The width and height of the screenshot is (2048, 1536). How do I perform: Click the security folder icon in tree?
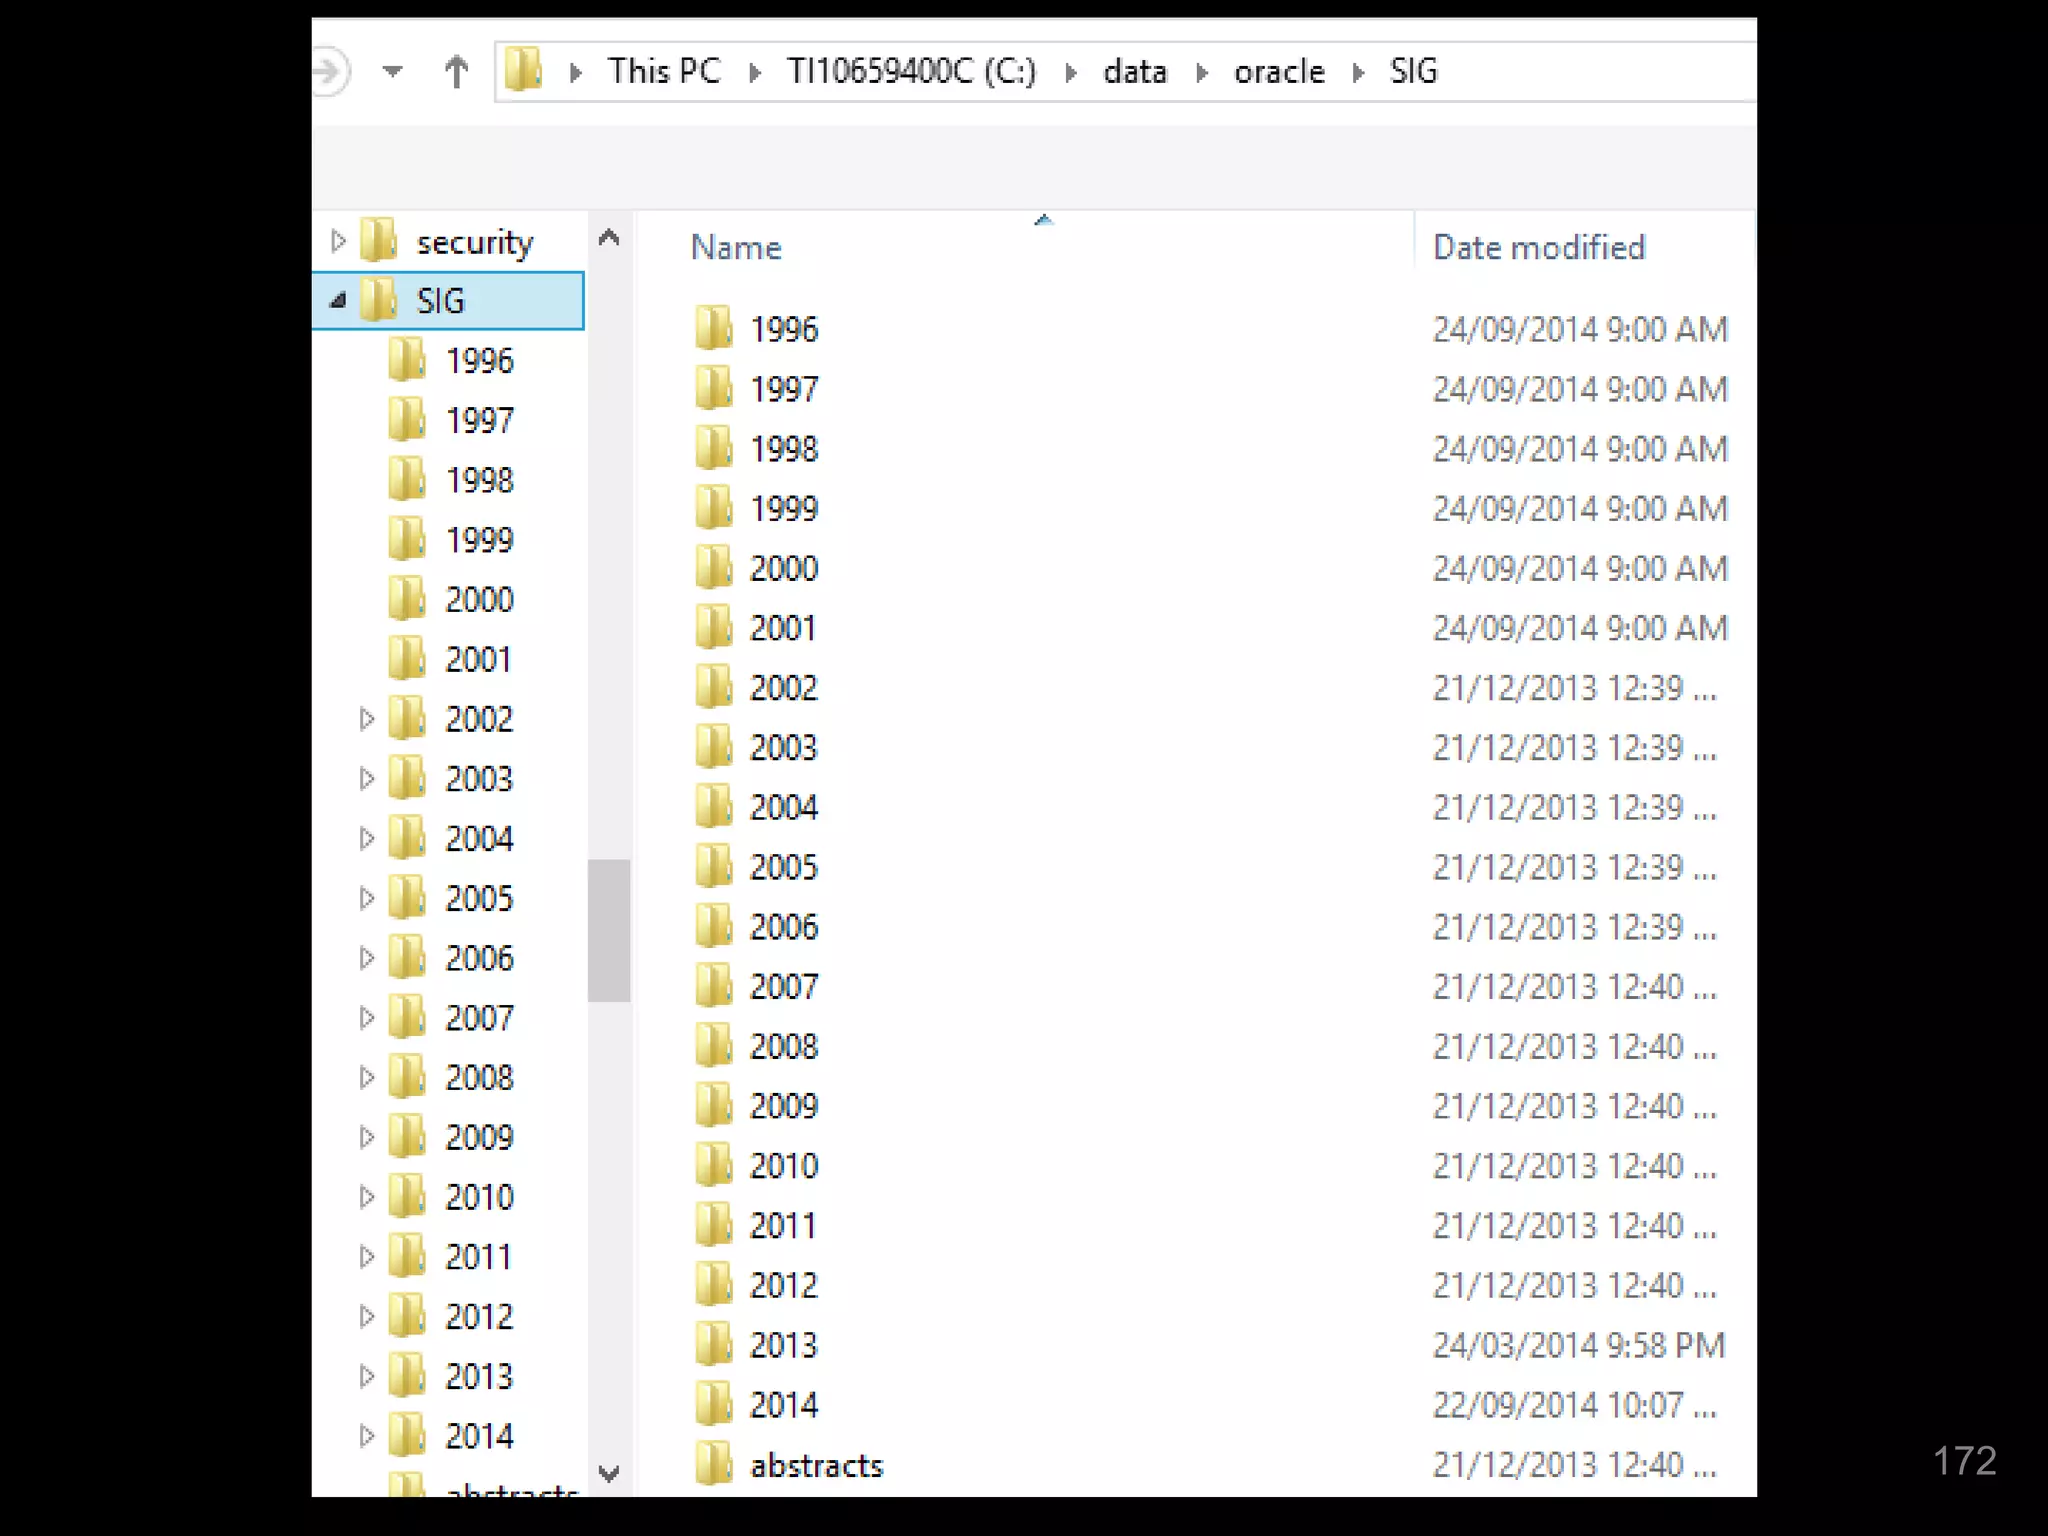[379, 241]
